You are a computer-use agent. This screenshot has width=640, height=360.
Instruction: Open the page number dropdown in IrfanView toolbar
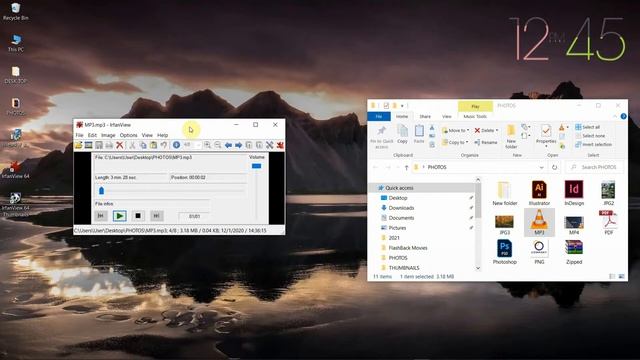coord(198,145)
